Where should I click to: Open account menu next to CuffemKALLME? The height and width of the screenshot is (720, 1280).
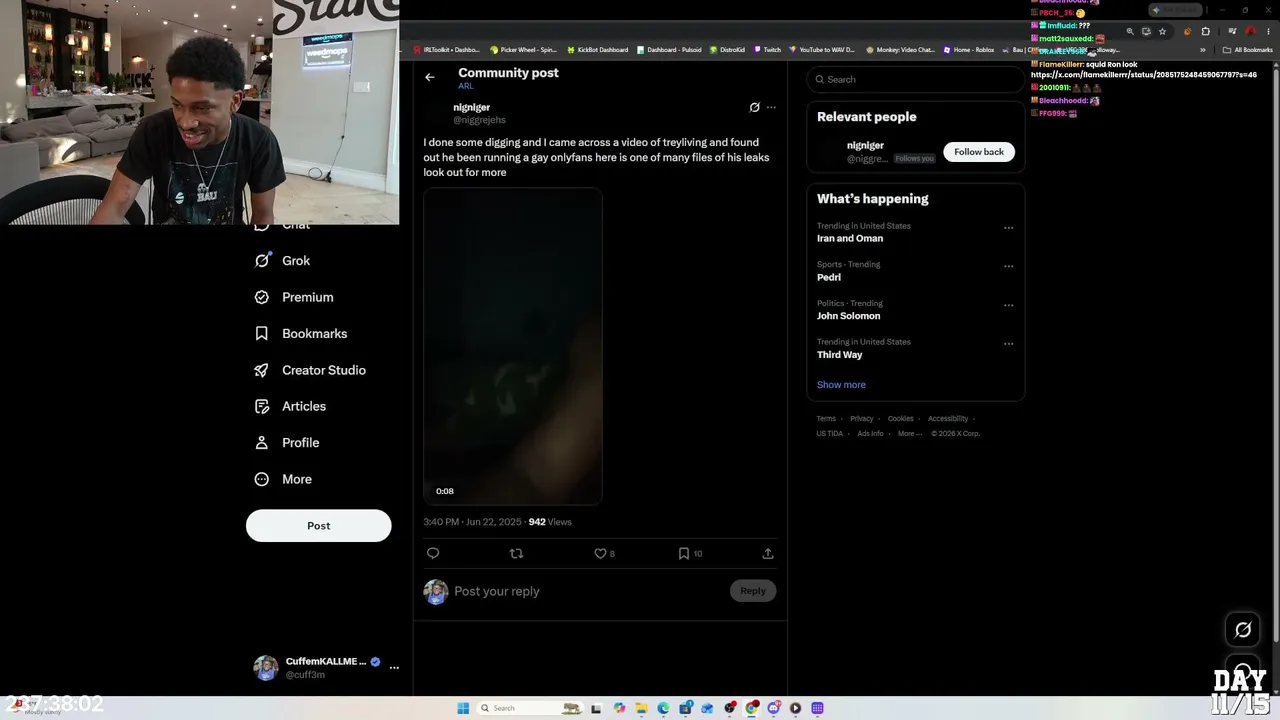(x=394, y=667)
